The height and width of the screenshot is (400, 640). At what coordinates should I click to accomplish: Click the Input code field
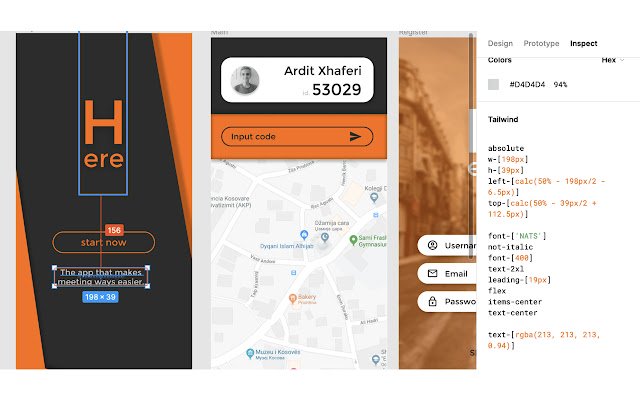[x=297, y=136]
